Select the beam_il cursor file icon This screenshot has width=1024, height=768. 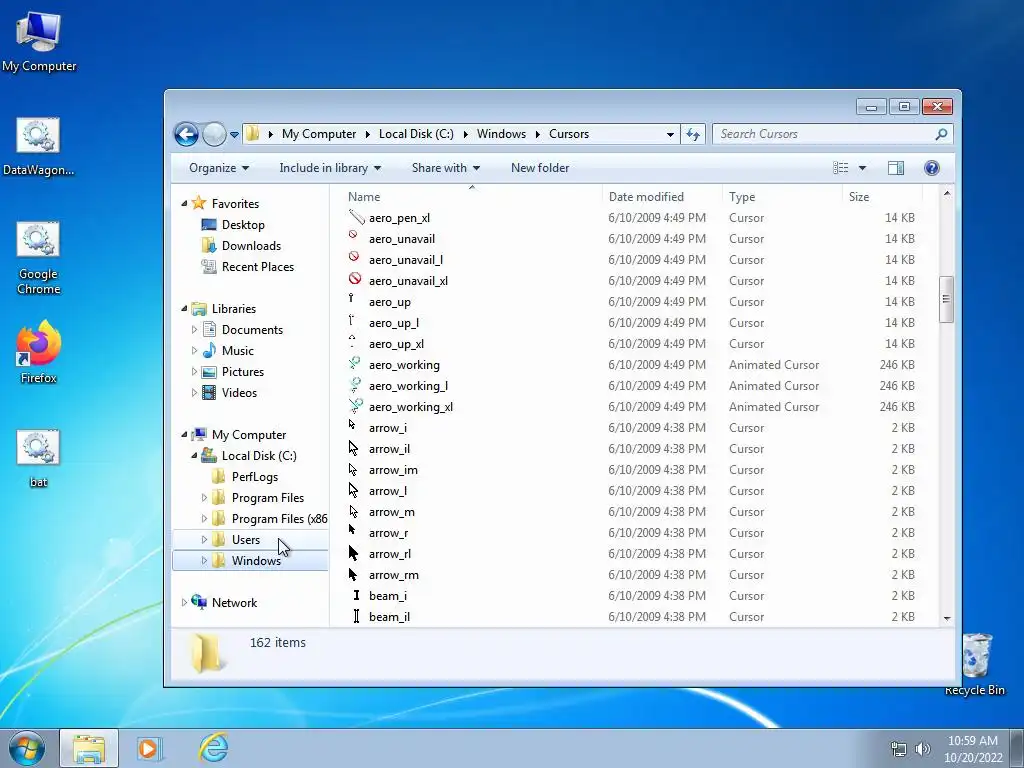[356, 616]
